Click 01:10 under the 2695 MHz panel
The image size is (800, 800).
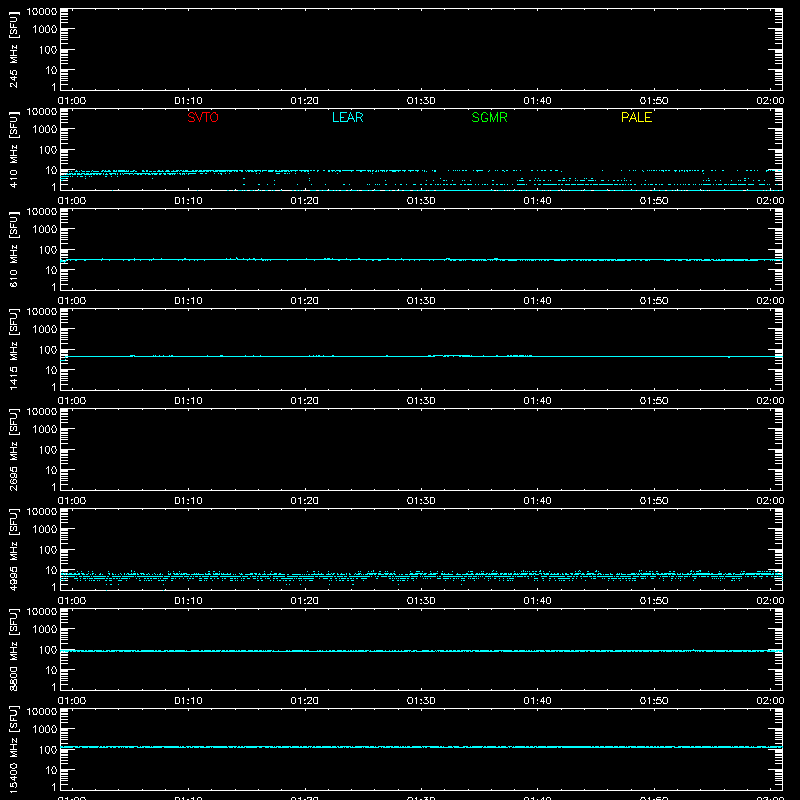click(x=188, y=501)
